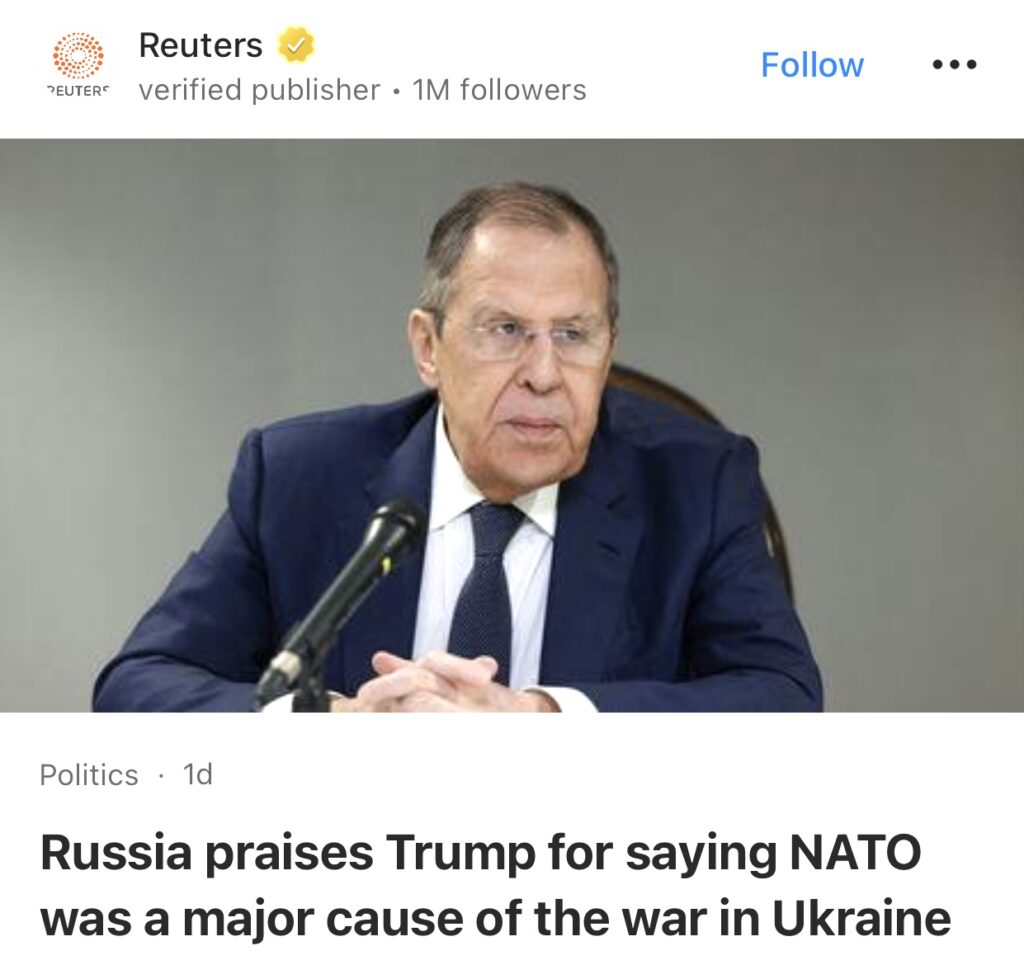Open the headline starting 'Russia praises Trump'

coord(480,856)
